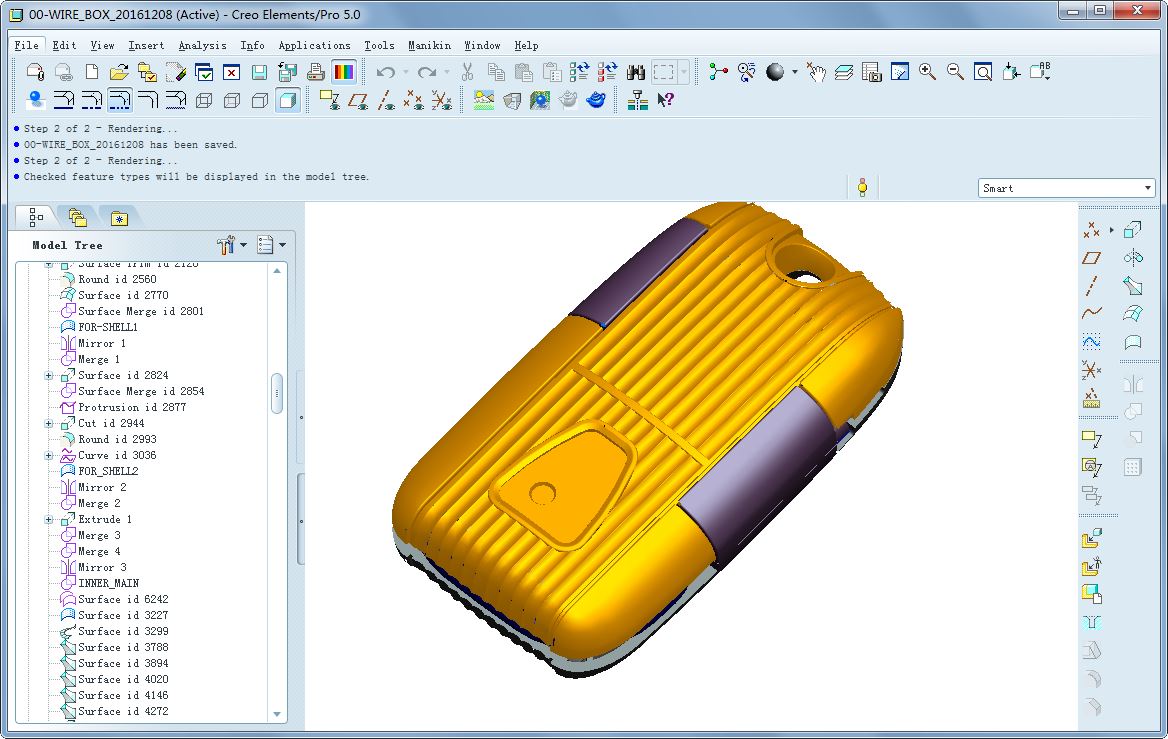
Task: Repaint the screen with Repaint icon
Action: tap(900, 72)
